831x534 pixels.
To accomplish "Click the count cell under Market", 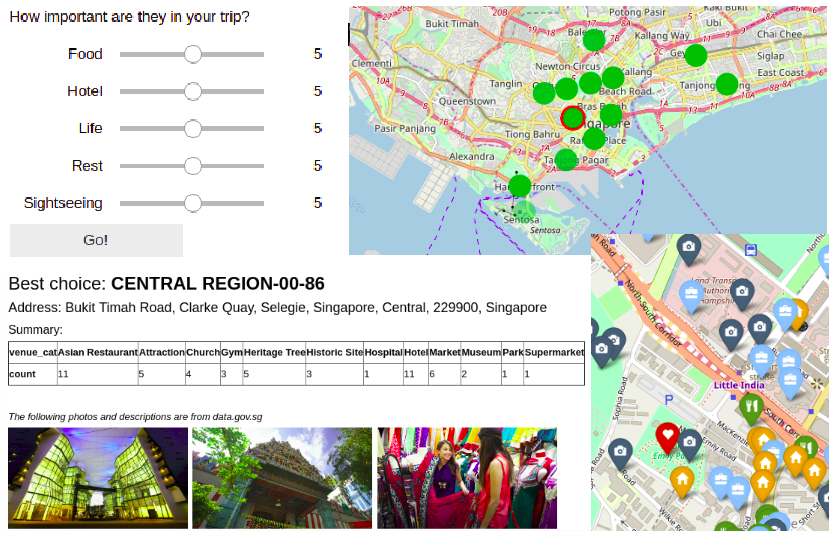I will pos(444,374).
